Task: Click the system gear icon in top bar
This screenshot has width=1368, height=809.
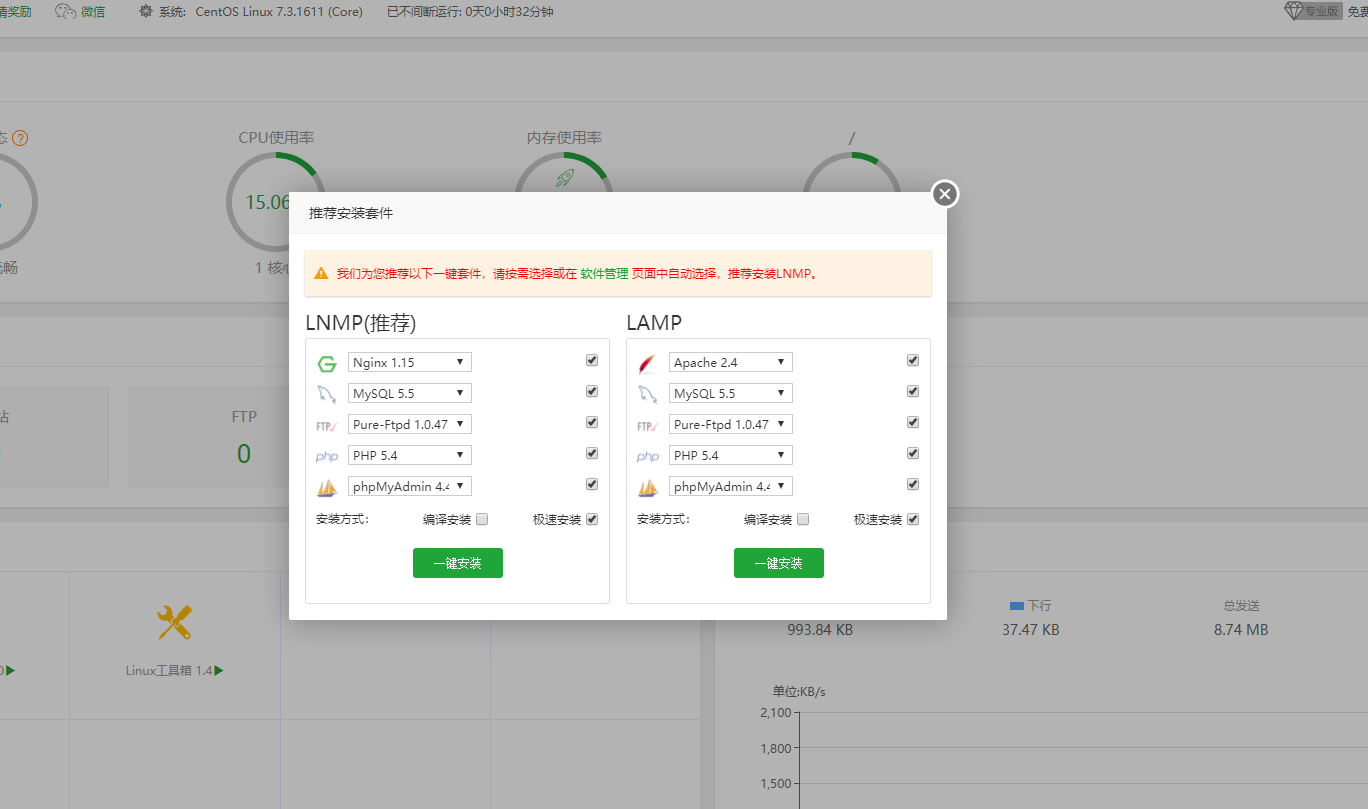Action: point(146,12)
